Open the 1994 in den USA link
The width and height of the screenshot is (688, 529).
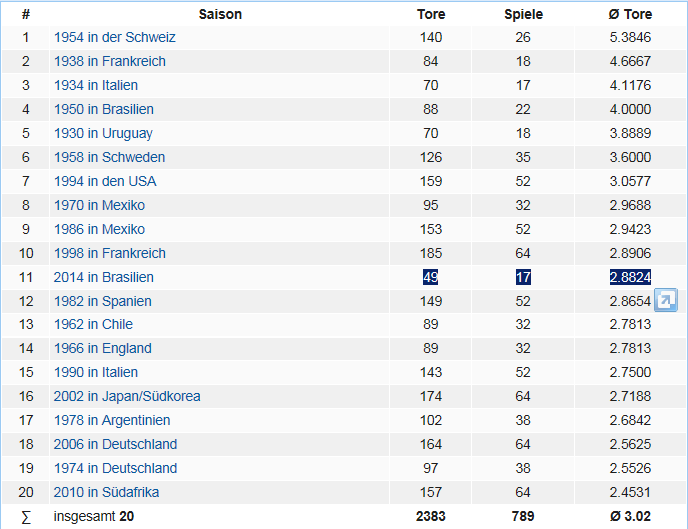(x=105, y=181)
